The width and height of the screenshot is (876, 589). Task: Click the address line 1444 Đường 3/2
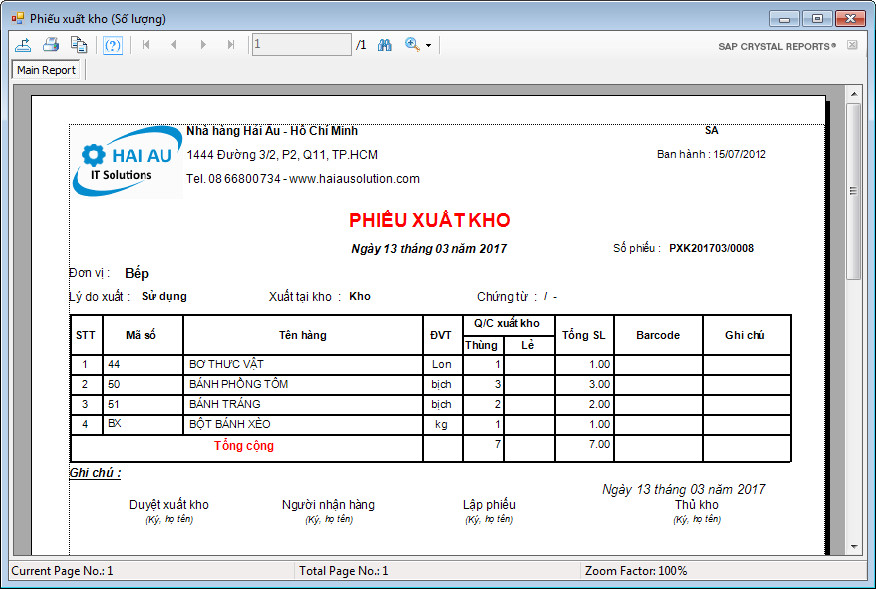click(x=282, y=155)
